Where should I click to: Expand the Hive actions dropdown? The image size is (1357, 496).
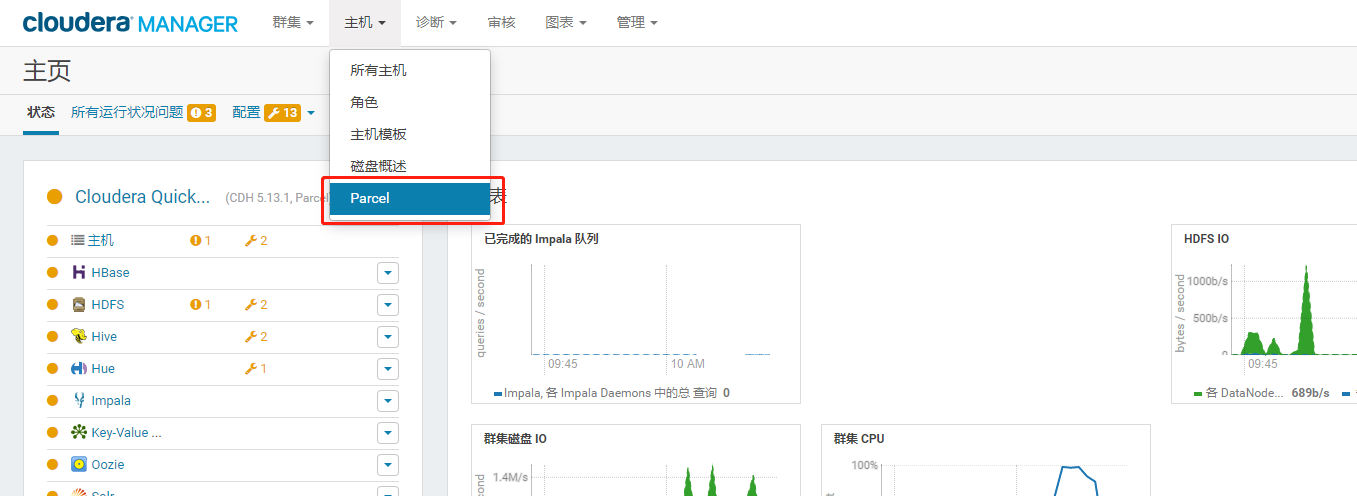pos(388,336)
